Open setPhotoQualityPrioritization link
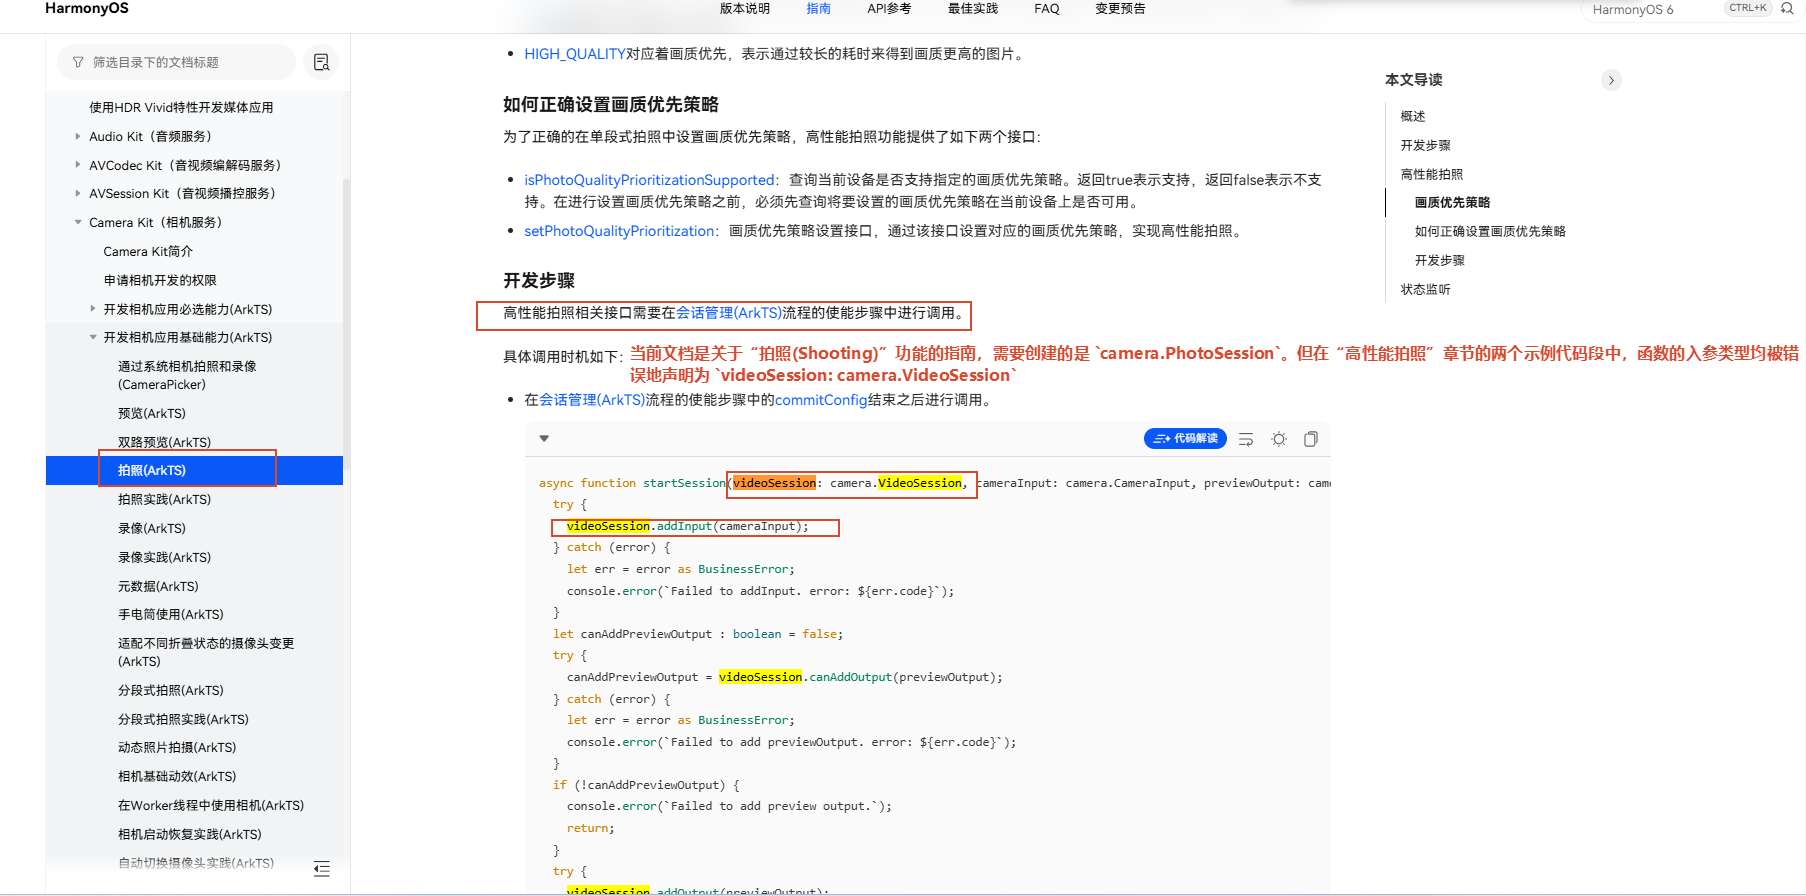1806x896 pixels. 620,231
